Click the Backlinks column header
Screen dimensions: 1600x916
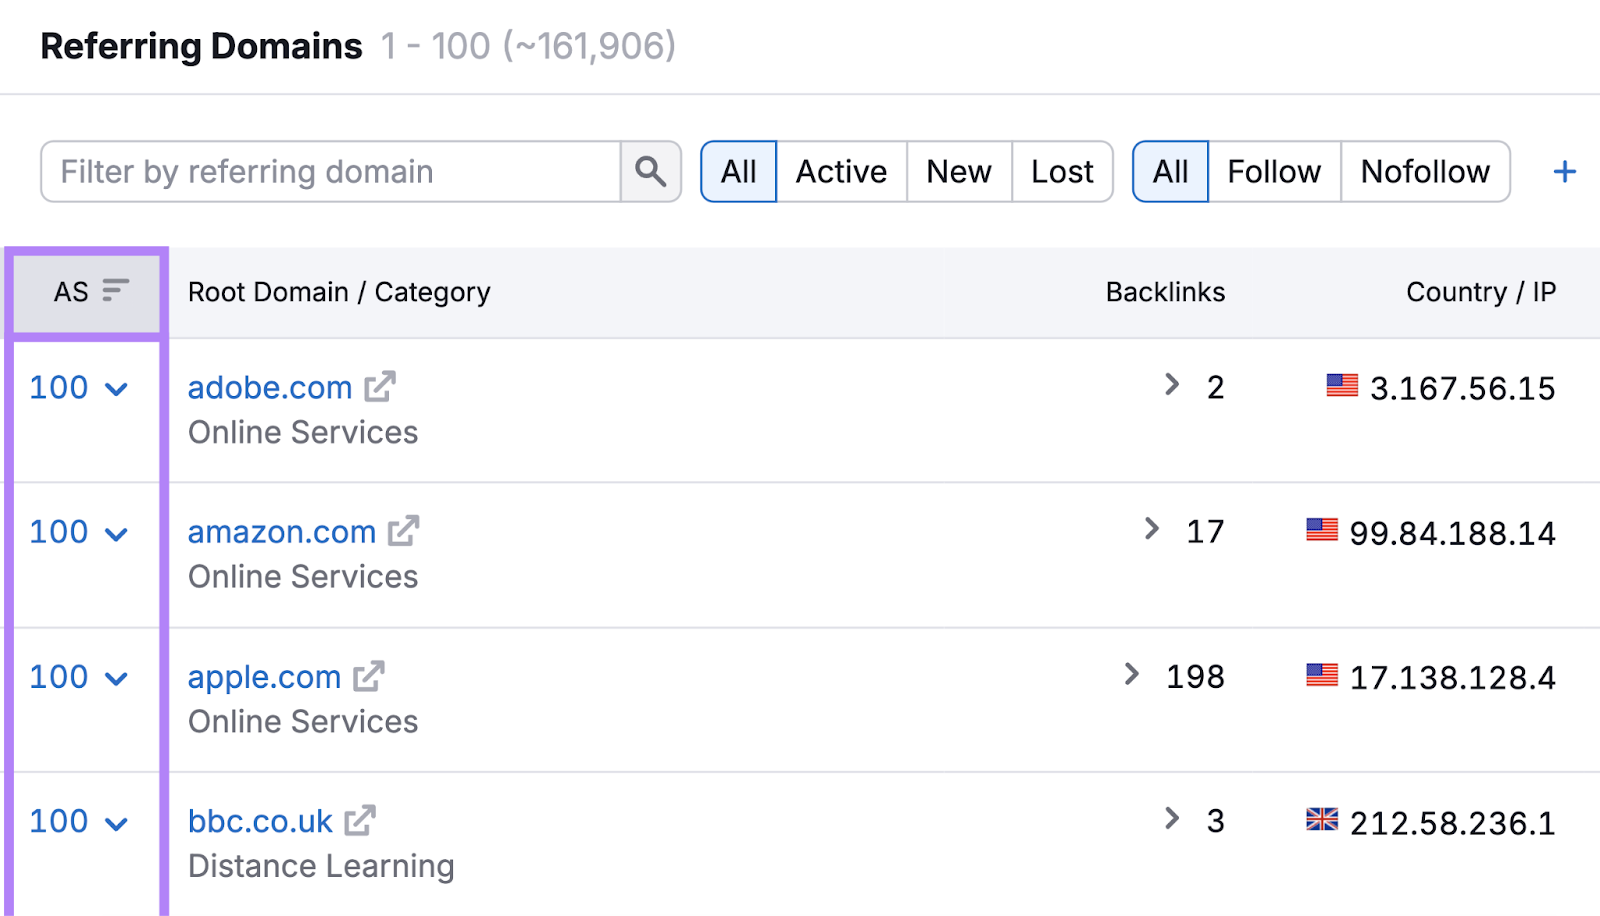click(1164, 291)
